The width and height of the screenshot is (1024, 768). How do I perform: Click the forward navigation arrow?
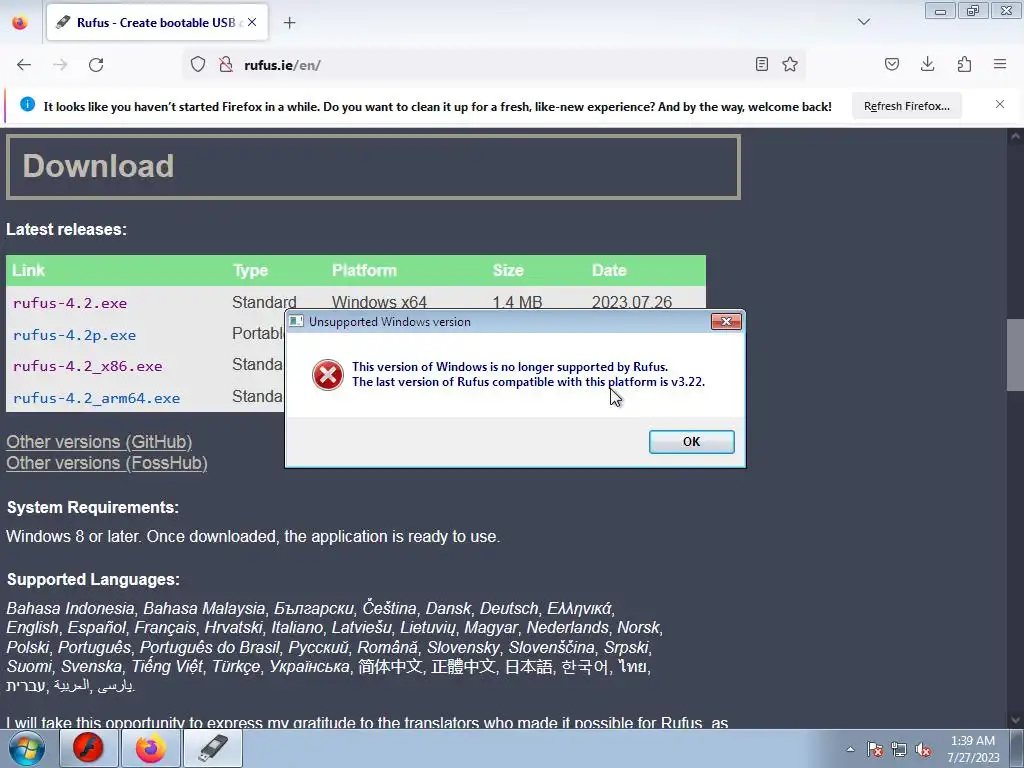(60, 65)
